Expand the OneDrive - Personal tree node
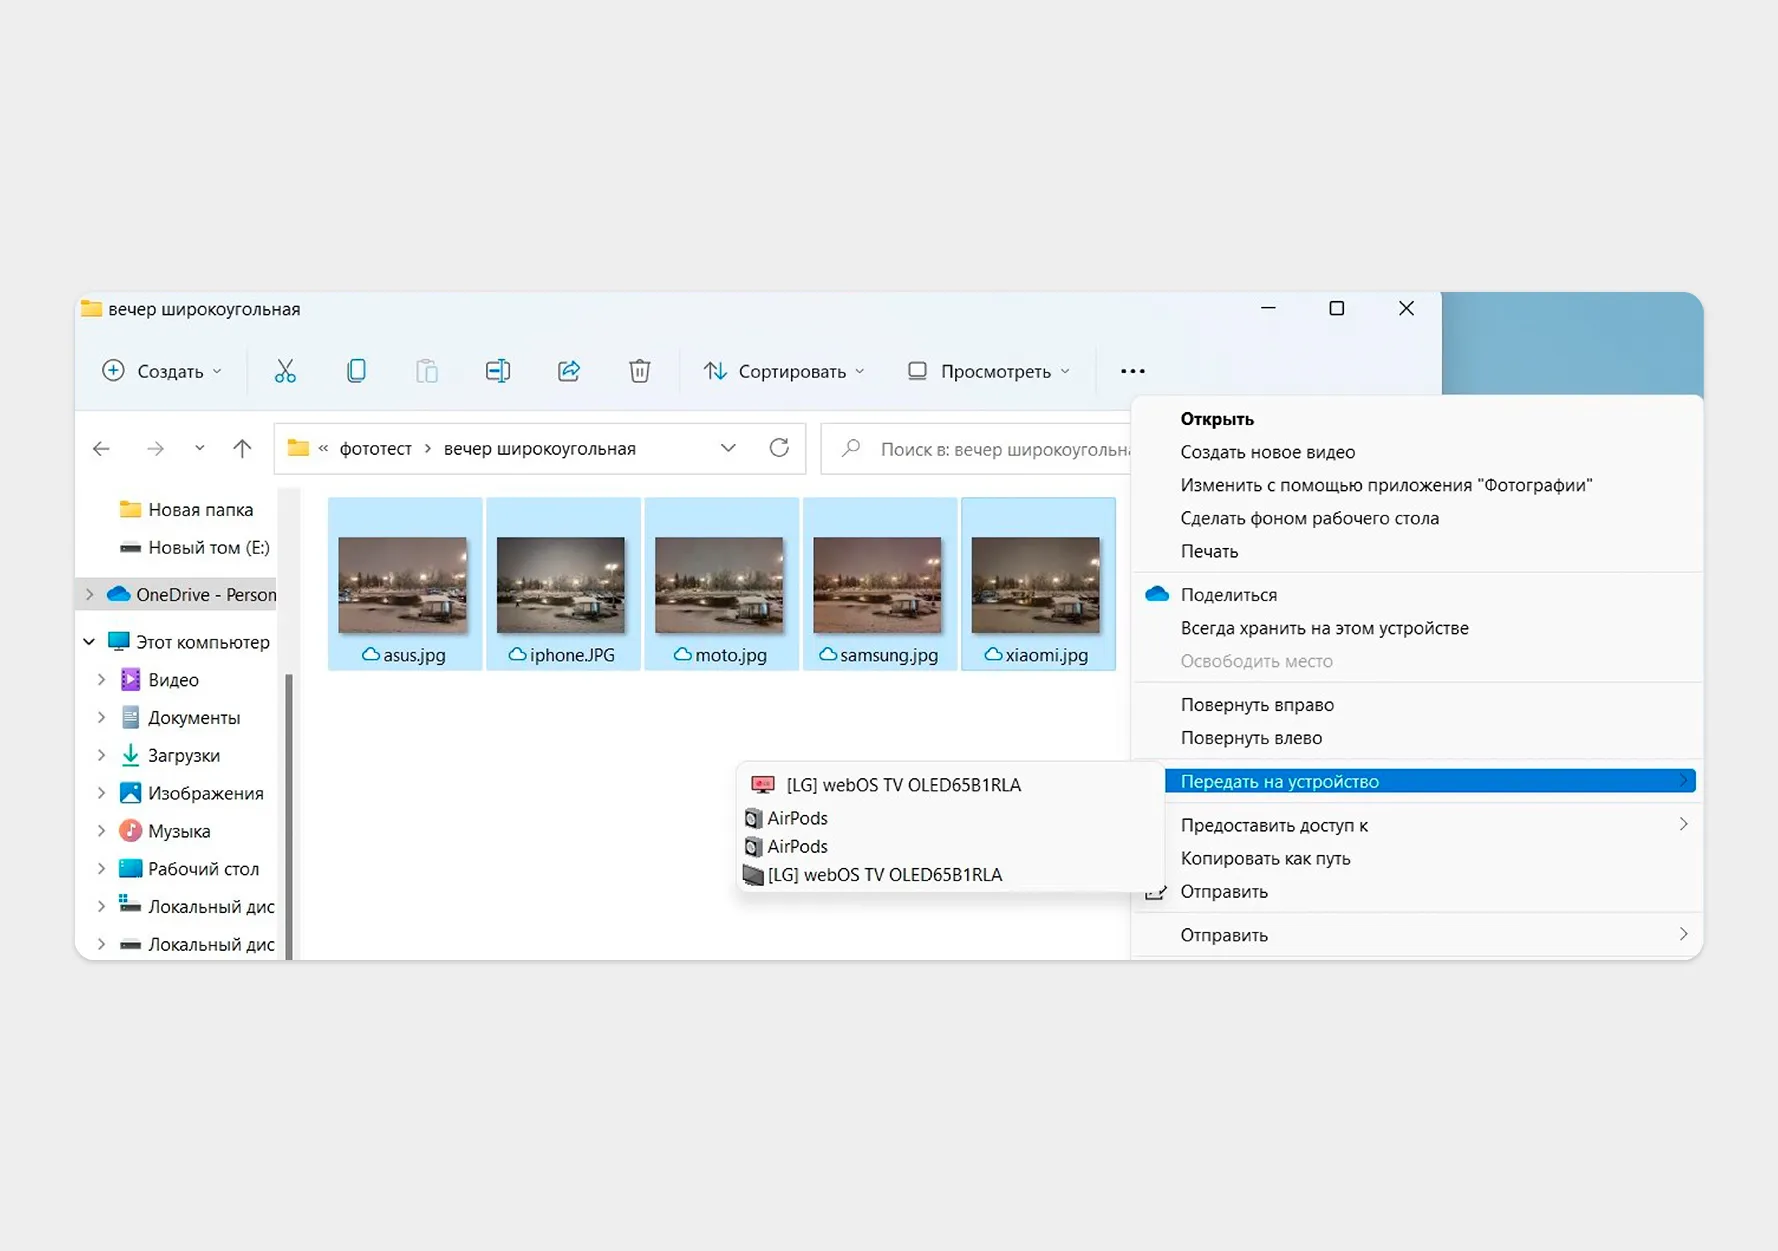 90,594
